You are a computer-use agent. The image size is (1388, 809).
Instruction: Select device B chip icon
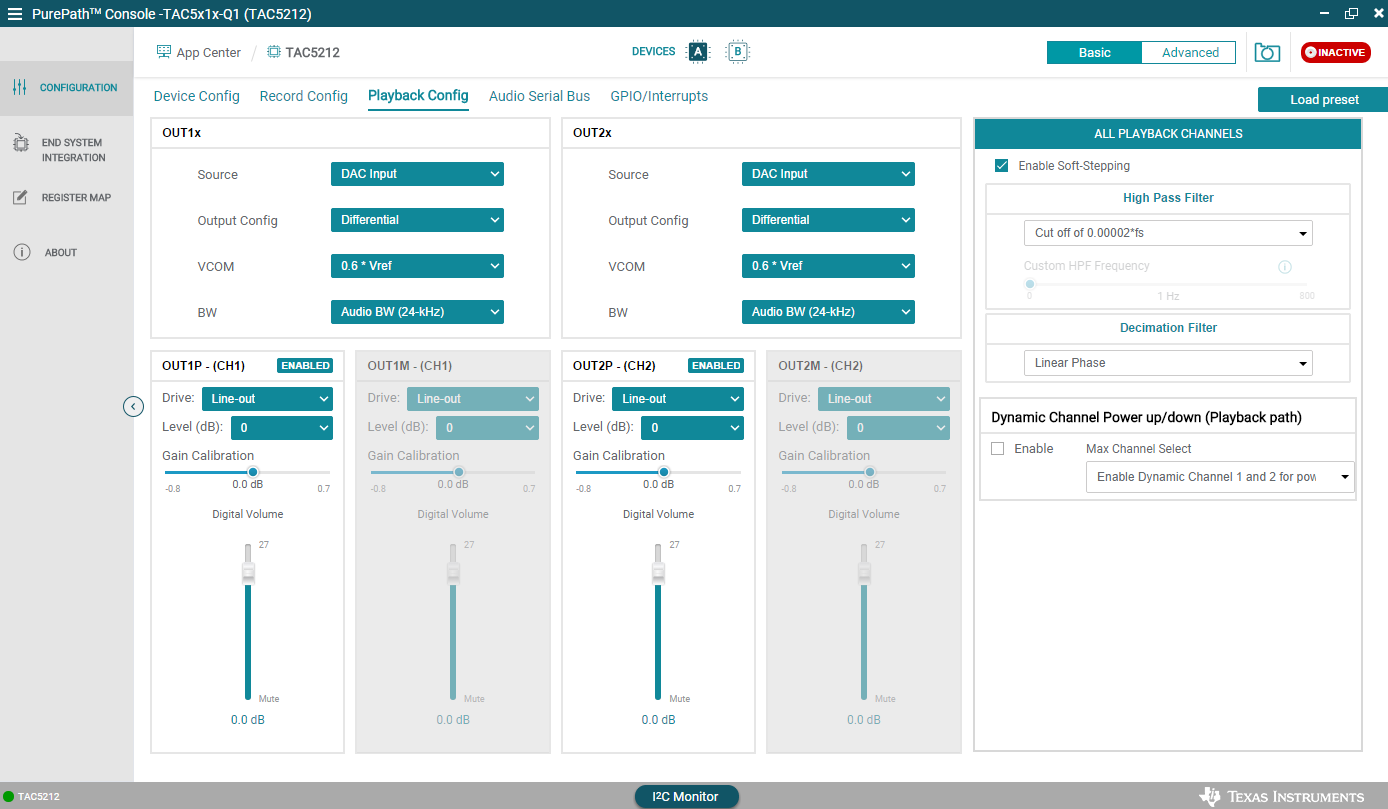click(x=737, y=52)
